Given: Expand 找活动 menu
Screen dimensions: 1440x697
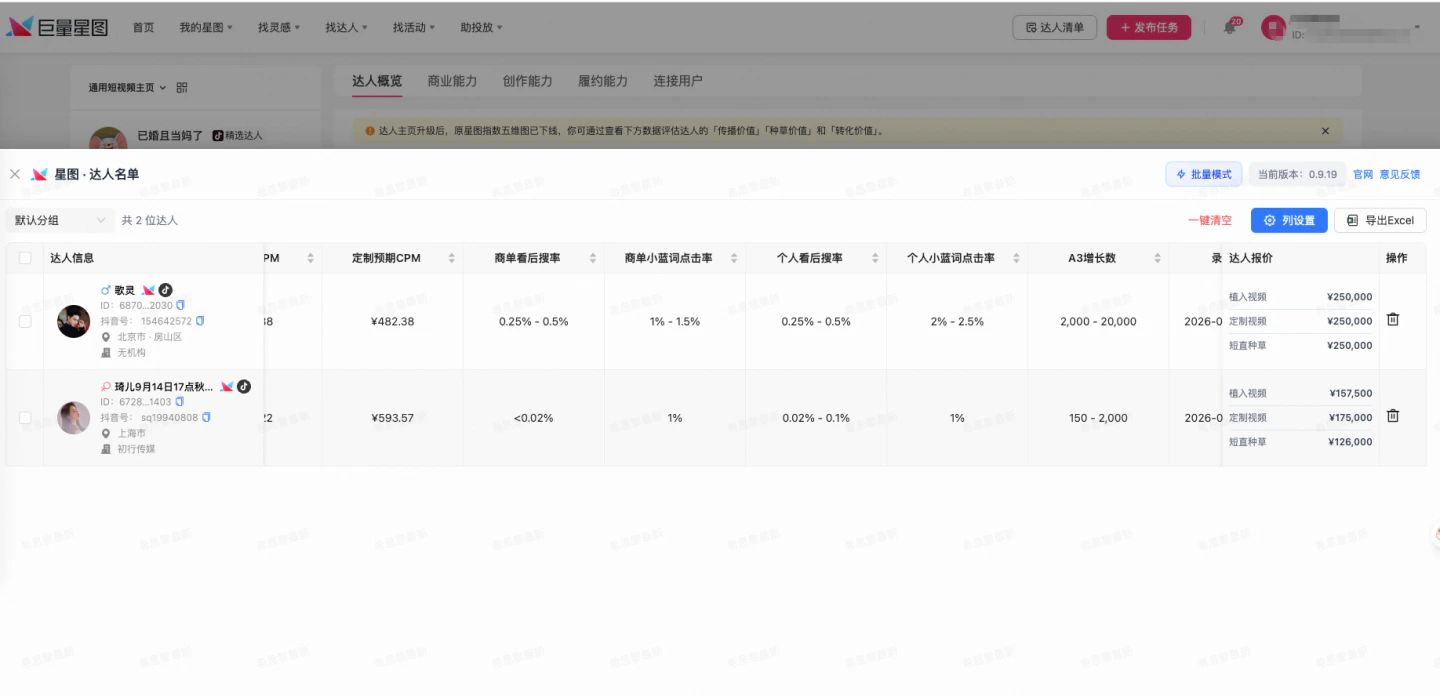Looking at the screenshot, I should (x=414, y=28).
